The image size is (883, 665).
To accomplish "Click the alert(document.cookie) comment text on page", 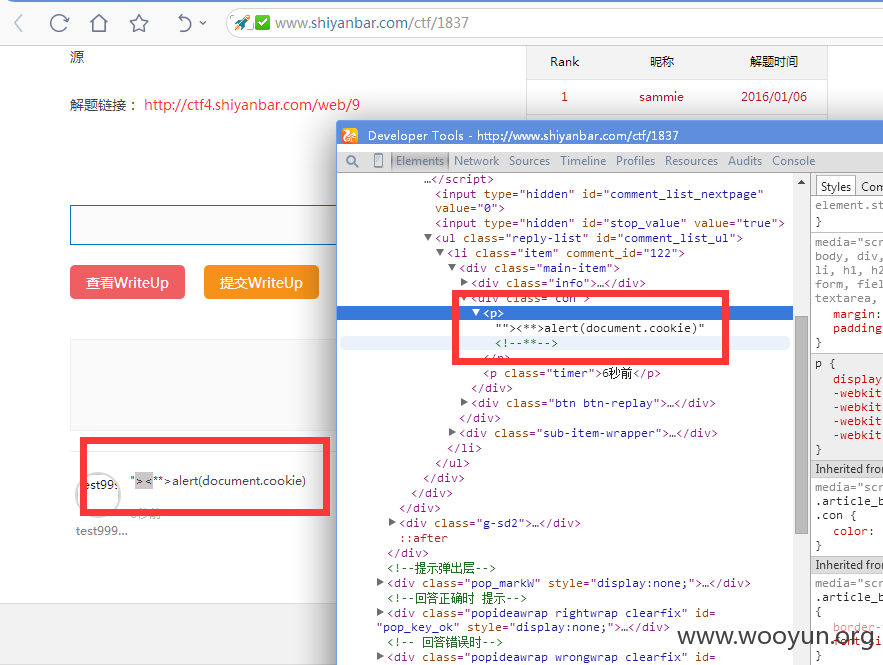I will click(218, 481).
